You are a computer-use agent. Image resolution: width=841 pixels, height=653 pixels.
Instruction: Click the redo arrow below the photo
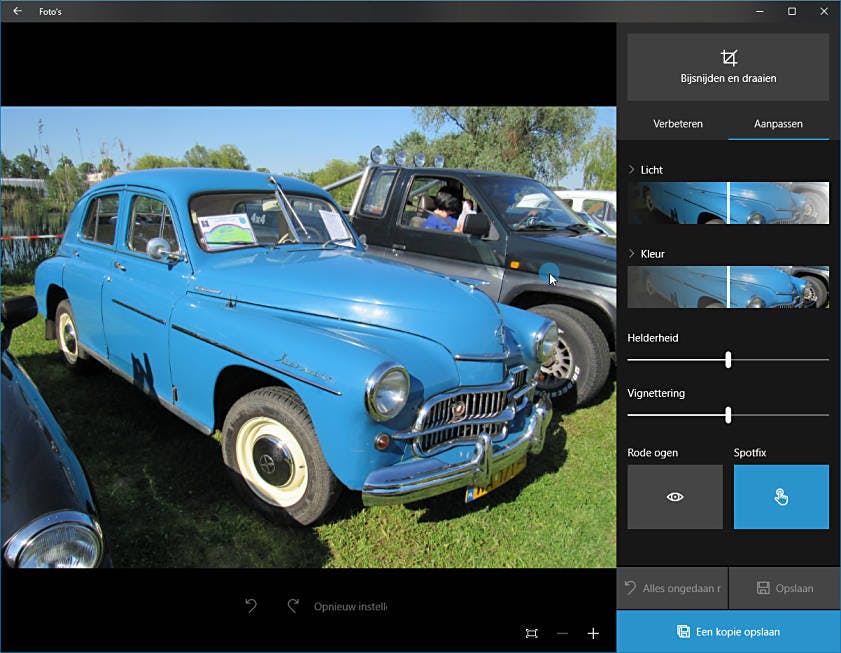tap(293, 606)
